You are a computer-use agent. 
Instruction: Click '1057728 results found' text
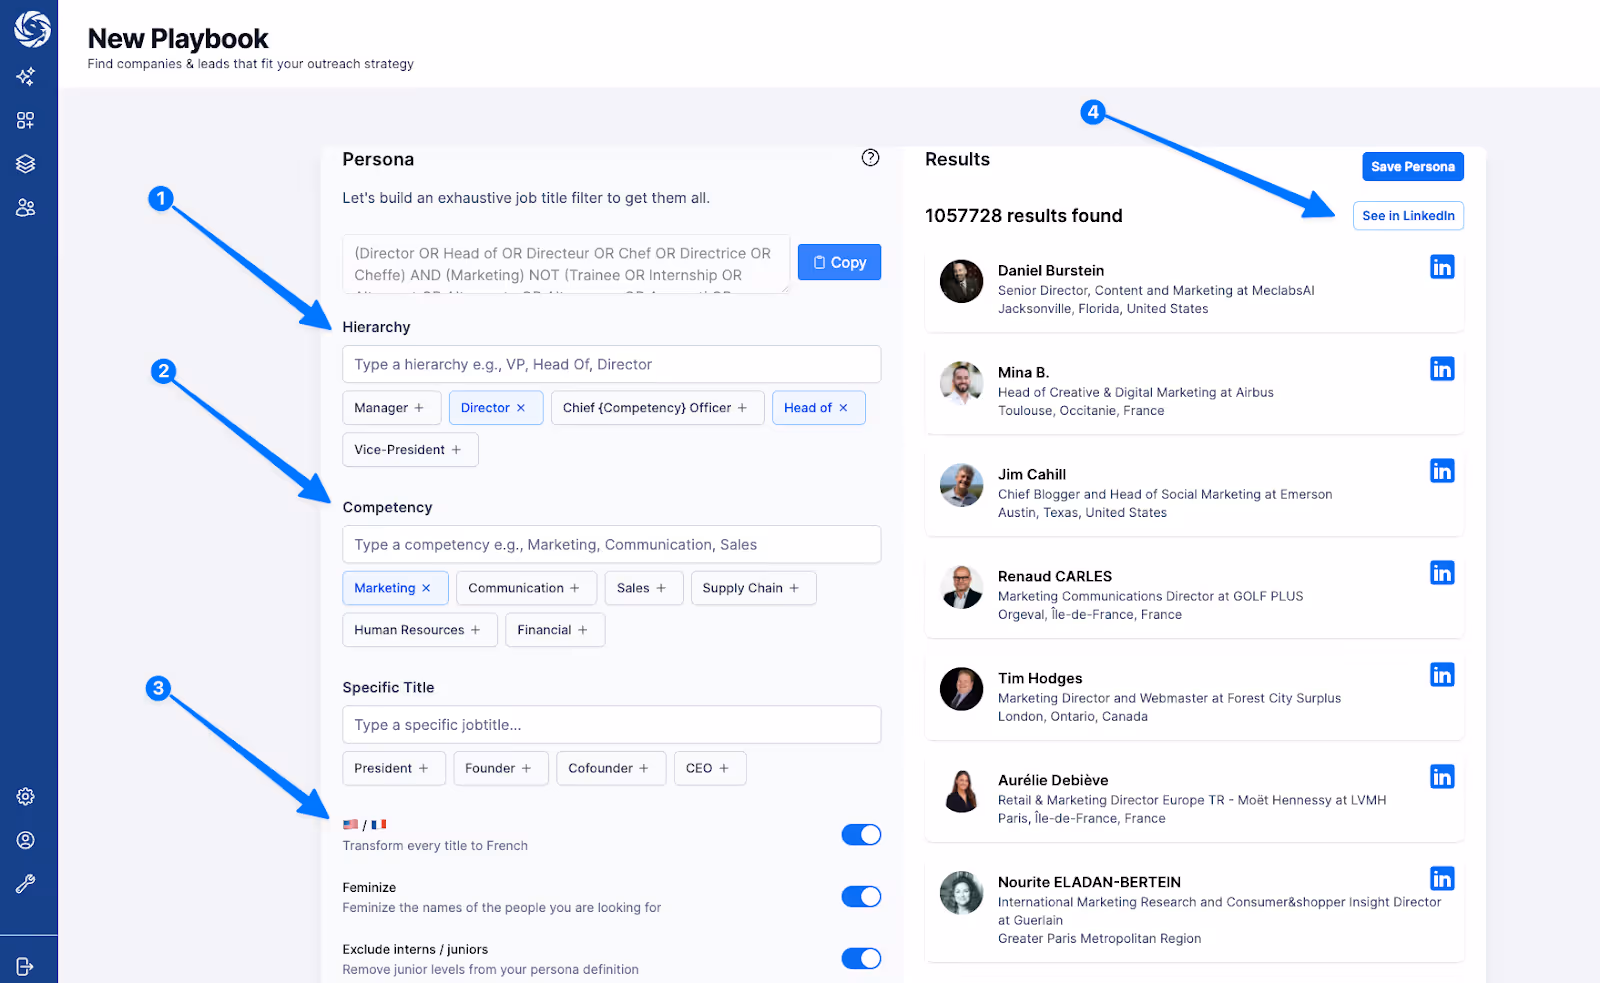[1024, 216]
